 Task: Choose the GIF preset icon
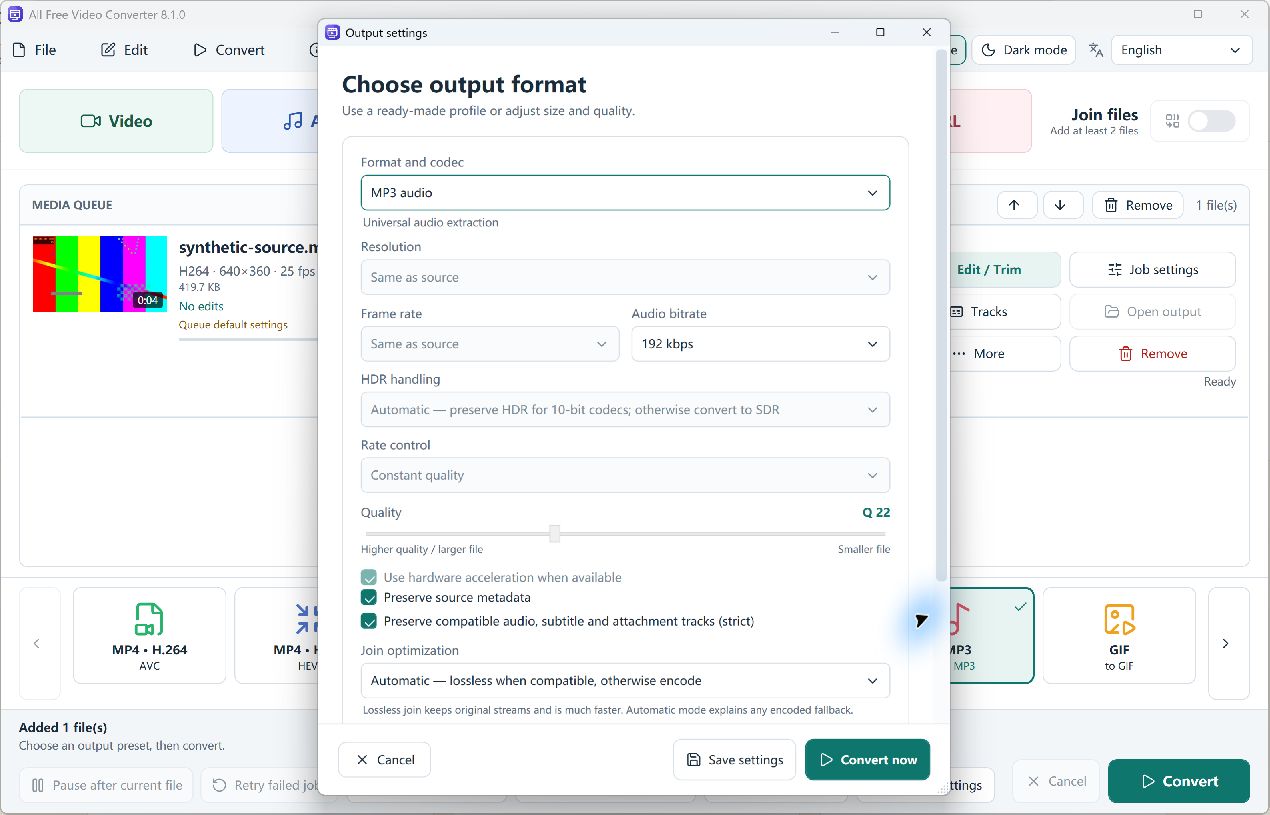pos(1119,620)
